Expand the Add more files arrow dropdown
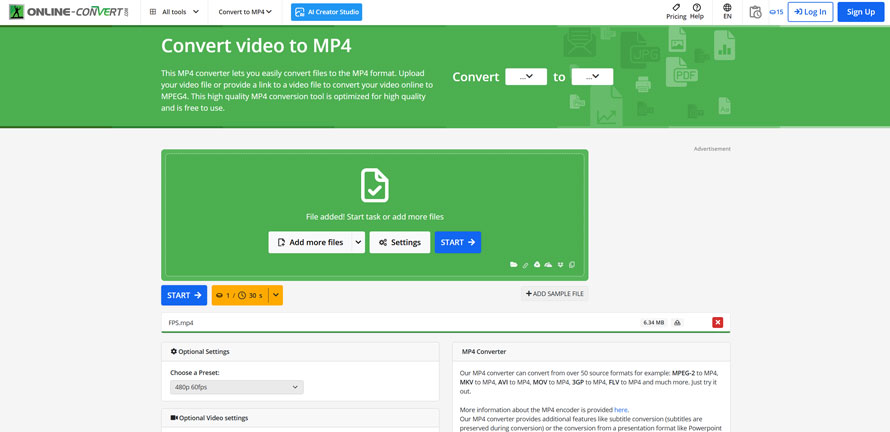This screenshot has height=432, width=890. 358,242
